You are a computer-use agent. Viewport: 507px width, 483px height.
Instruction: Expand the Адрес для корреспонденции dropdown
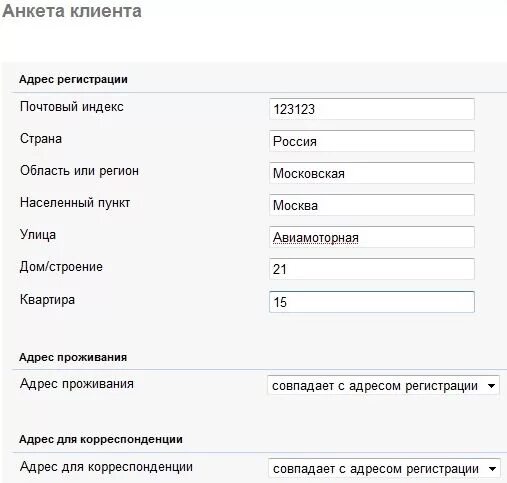384,469
